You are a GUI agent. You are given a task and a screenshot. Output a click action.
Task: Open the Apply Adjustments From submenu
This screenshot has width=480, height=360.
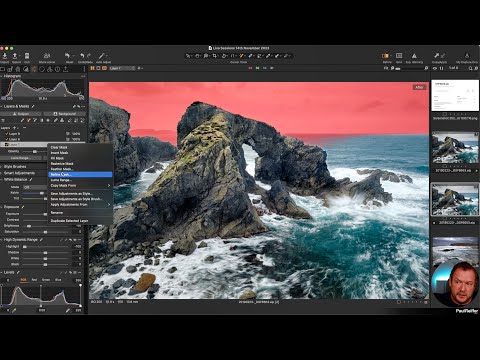80,204
